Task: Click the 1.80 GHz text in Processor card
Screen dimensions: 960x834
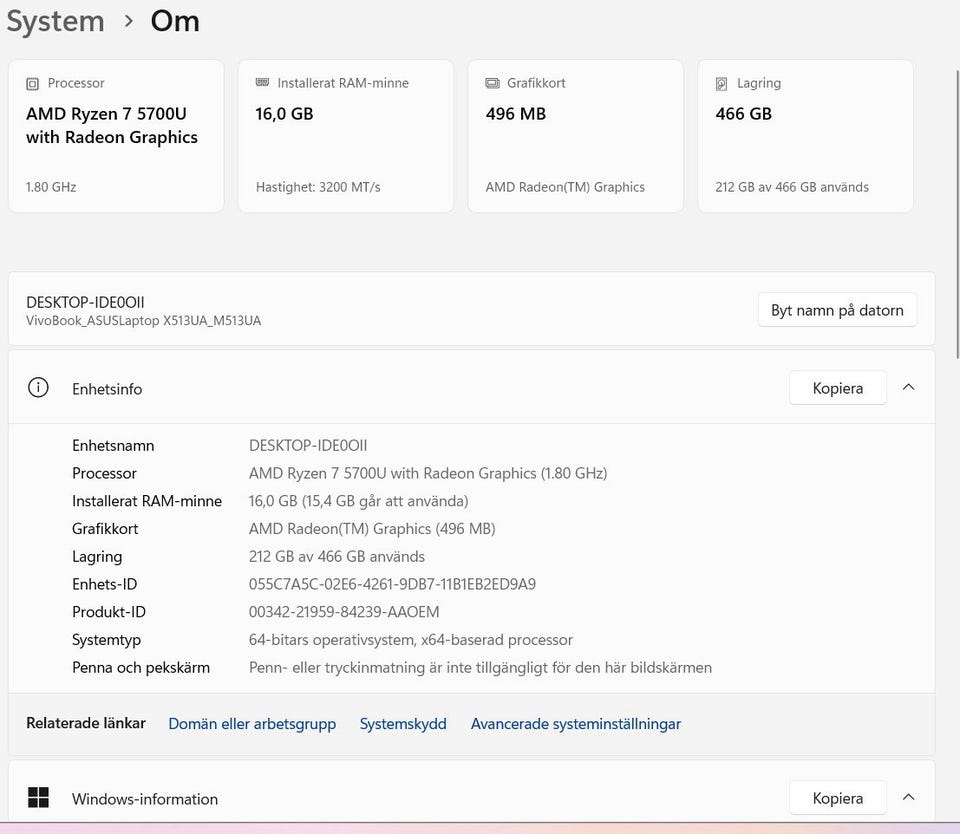Action: pyautogui.click(x=51, y=187)
